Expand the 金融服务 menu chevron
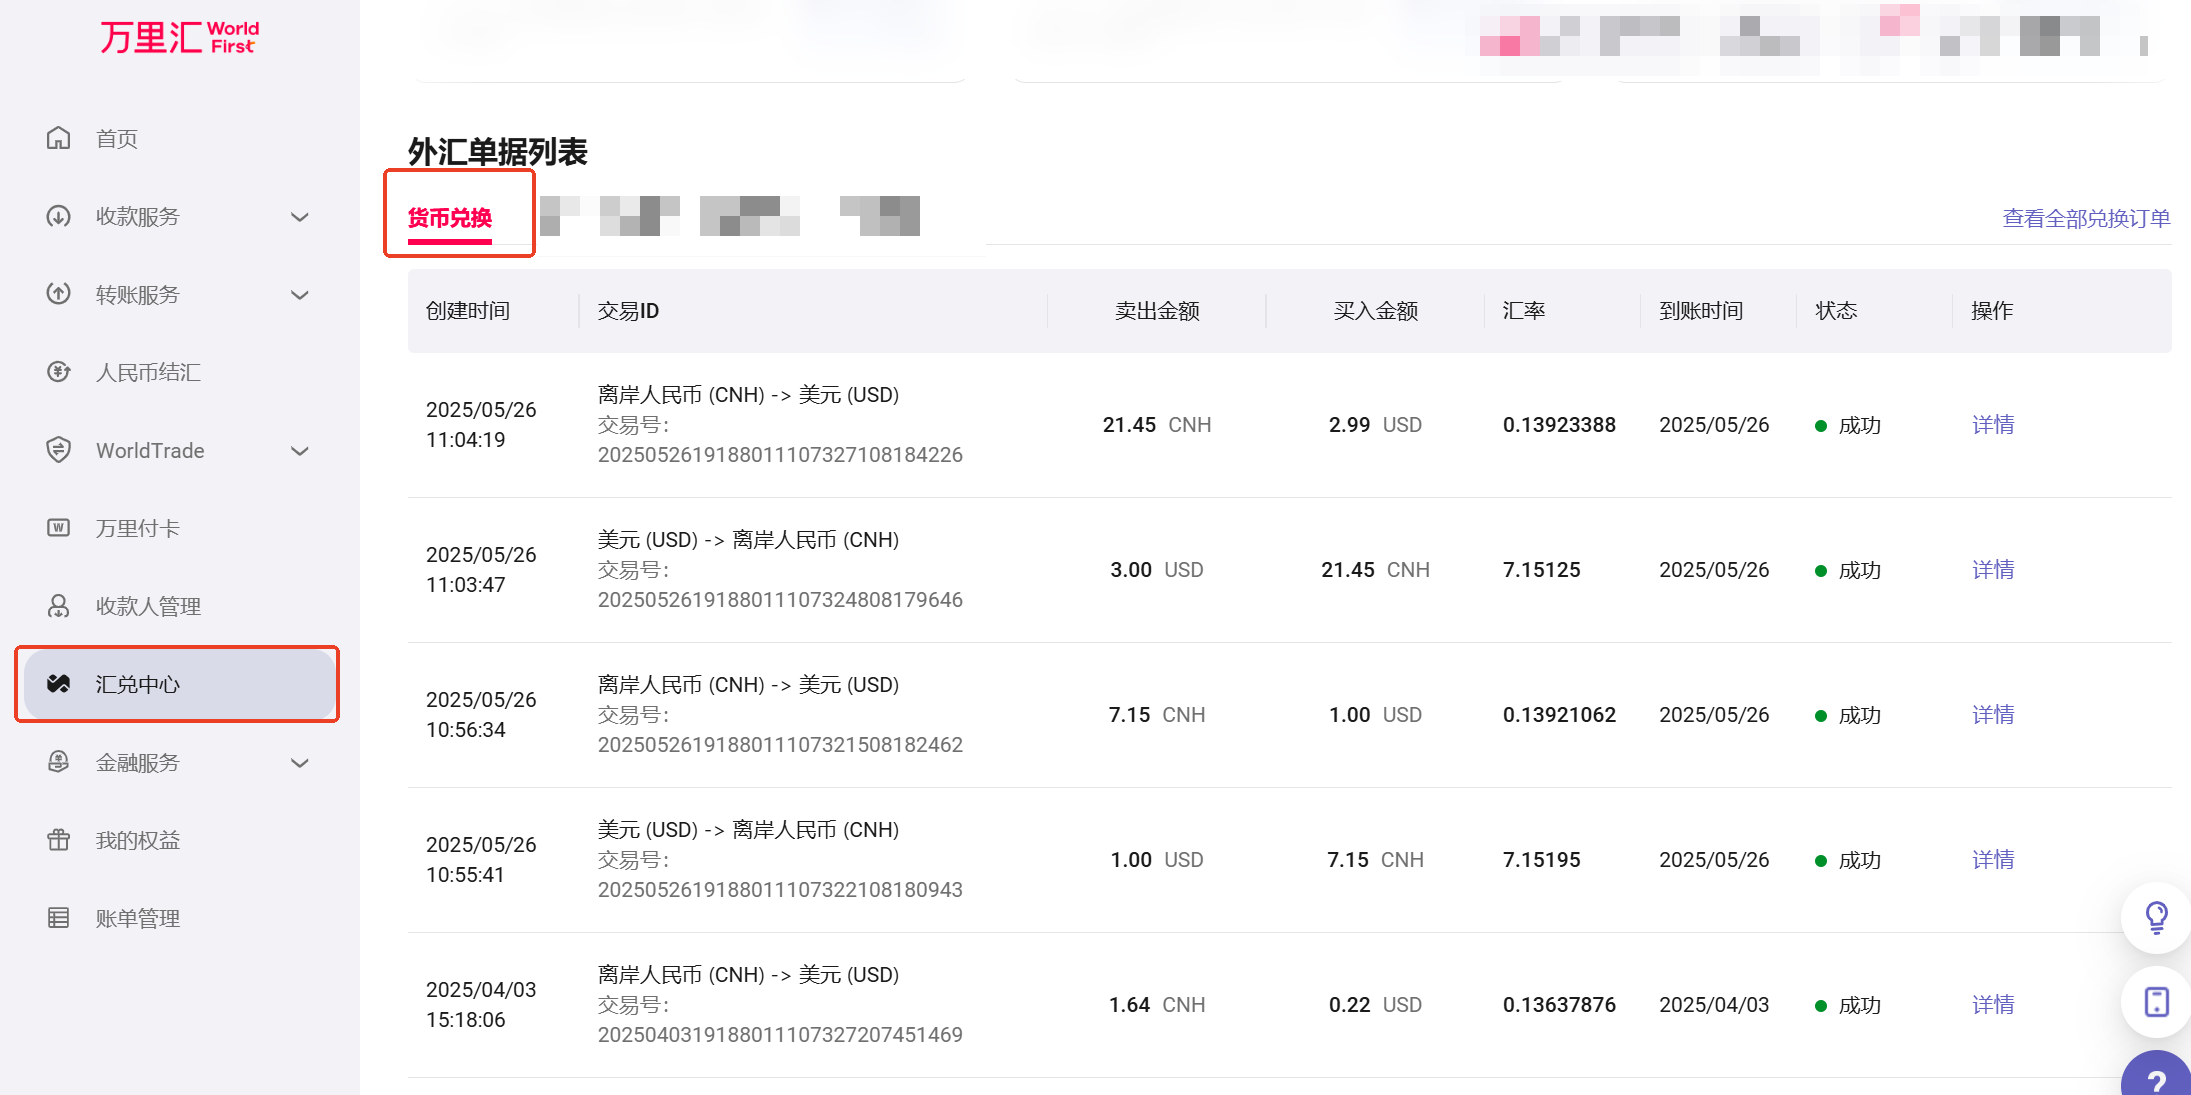The height and width of the screenshot is (1095, 2191). click(299, 763)
